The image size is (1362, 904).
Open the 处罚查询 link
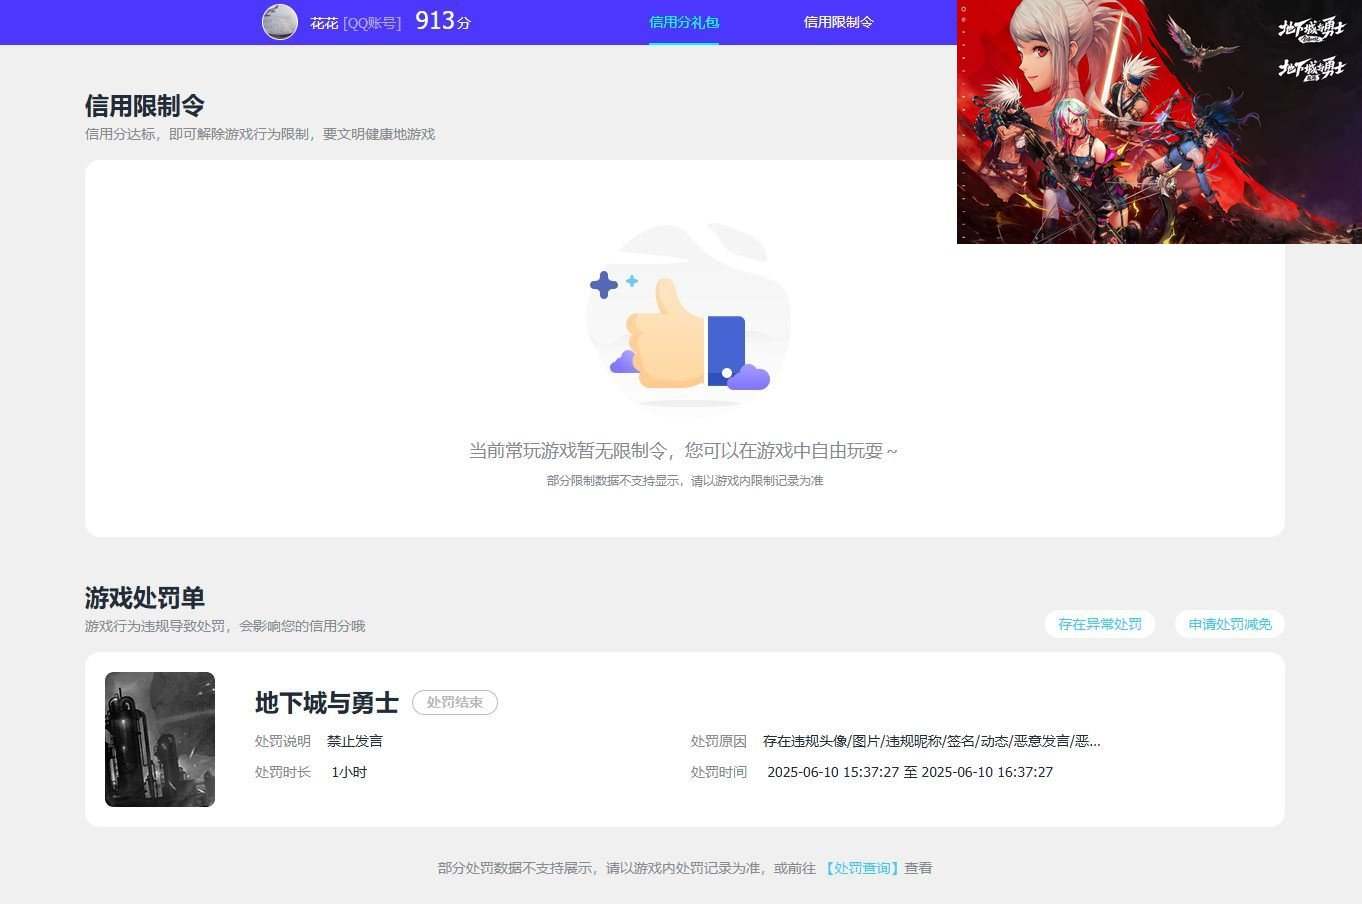(x=862, y=868)
